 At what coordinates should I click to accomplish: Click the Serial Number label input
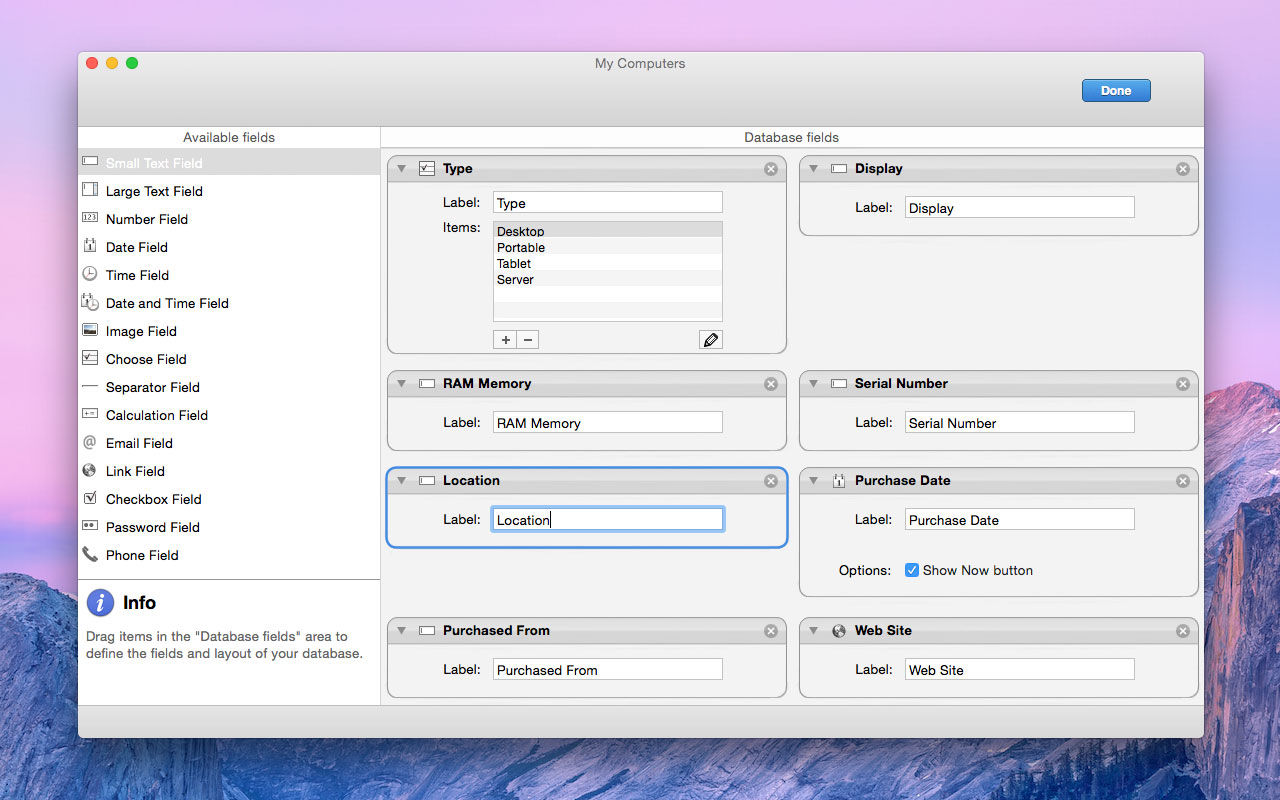(1020, 422)
